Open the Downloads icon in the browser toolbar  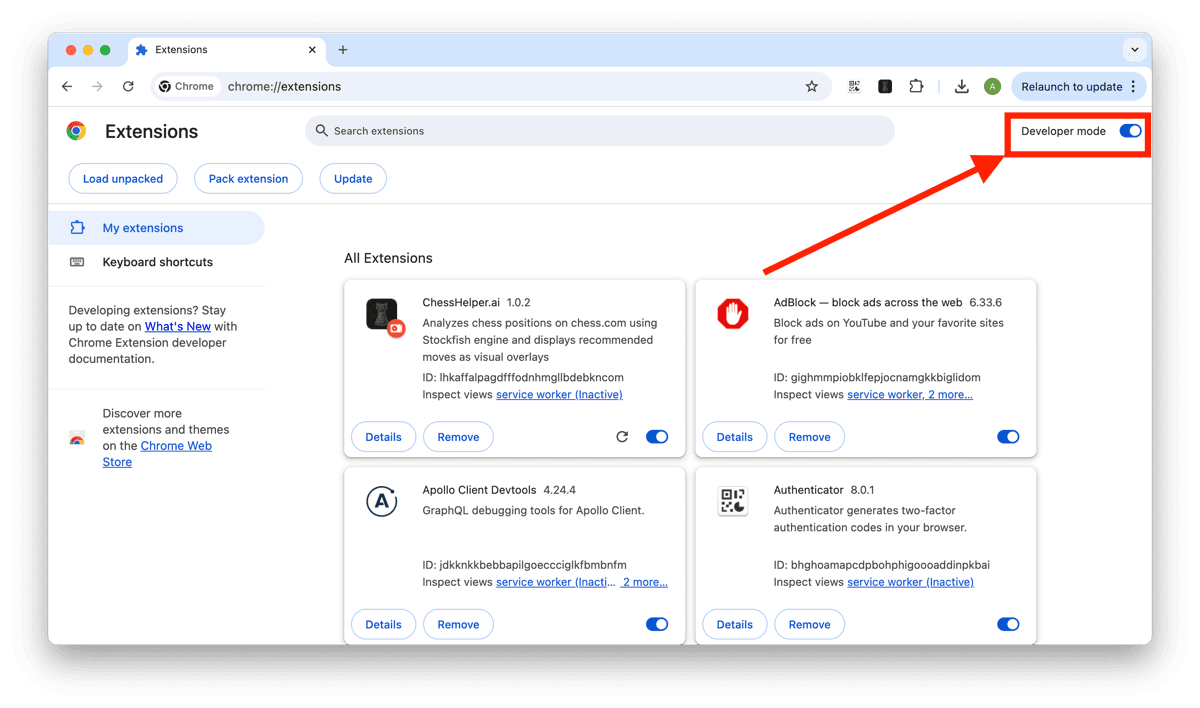coord(961,86)
